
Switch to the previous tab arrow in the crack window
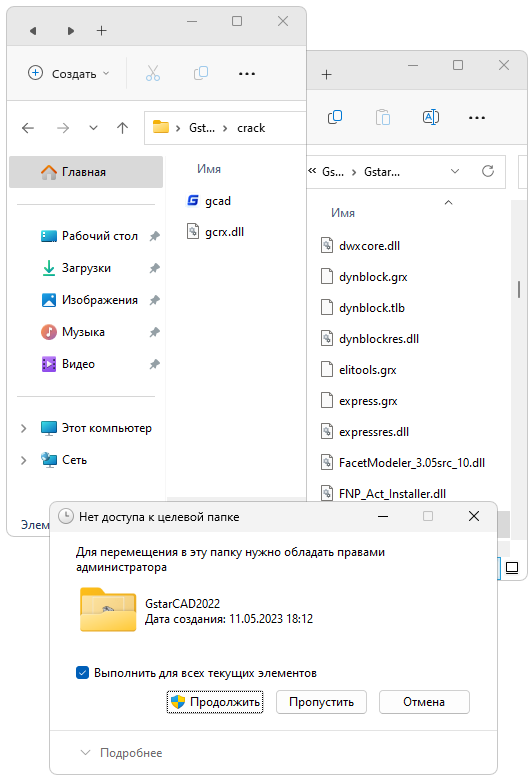pyautogui.click(x=33, y=31)
